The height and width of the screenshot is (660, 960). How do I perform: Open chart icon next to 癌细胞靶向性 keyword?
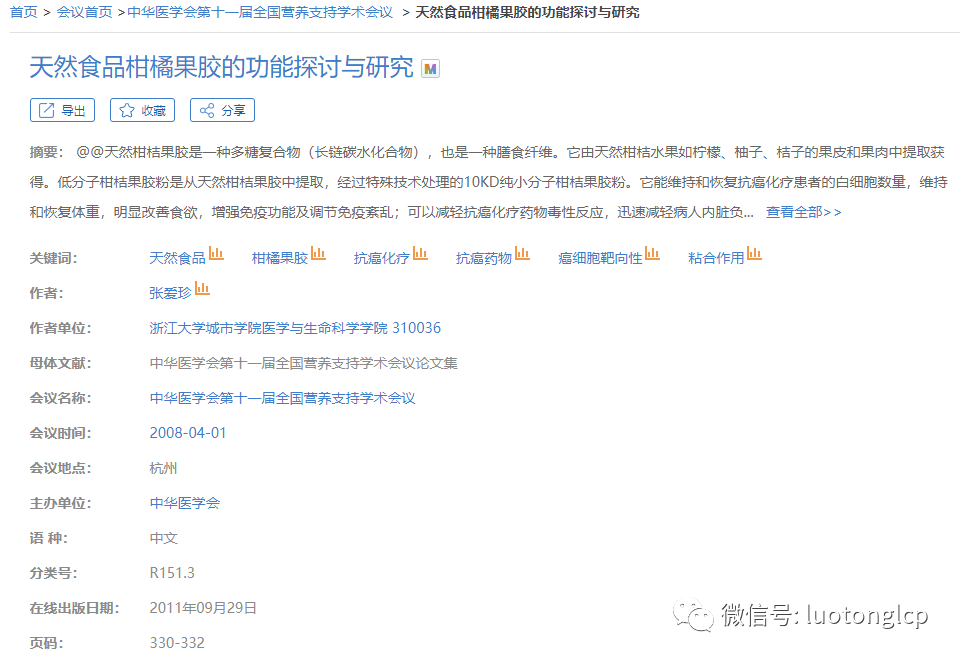653,253
